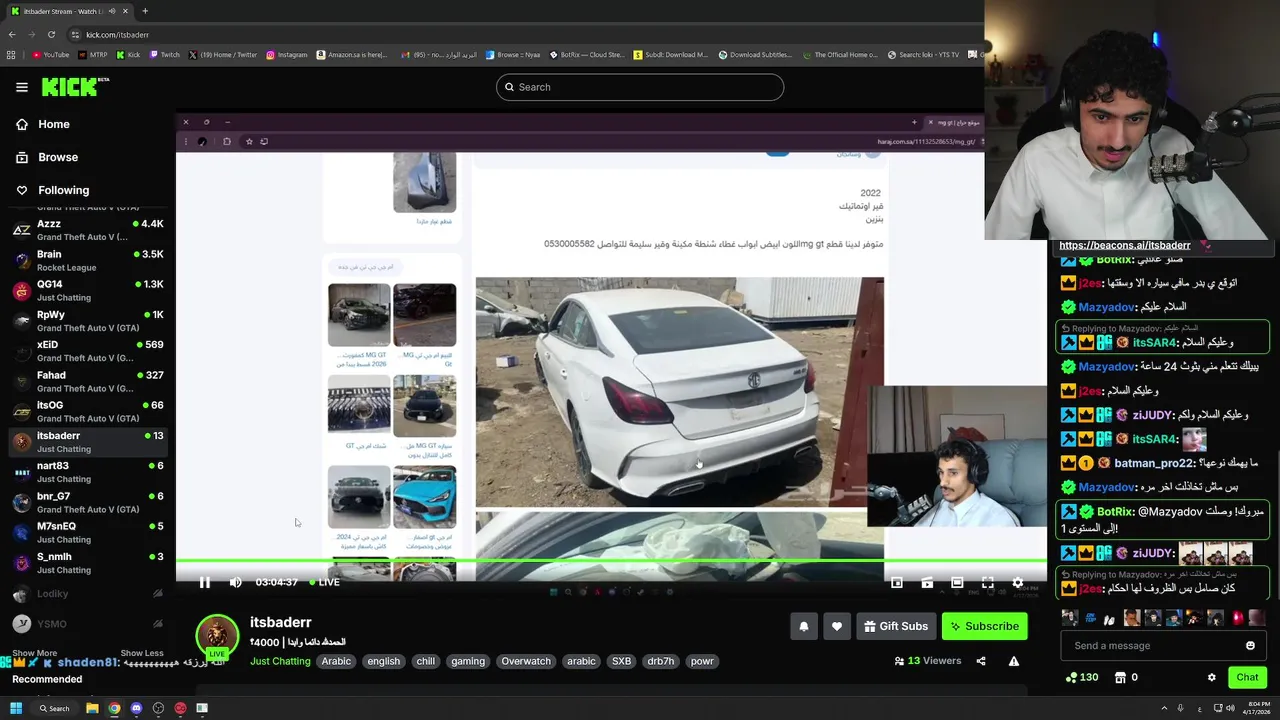Select the Overwatch tag
The image size is (1280, 720).
coord(526,661)
